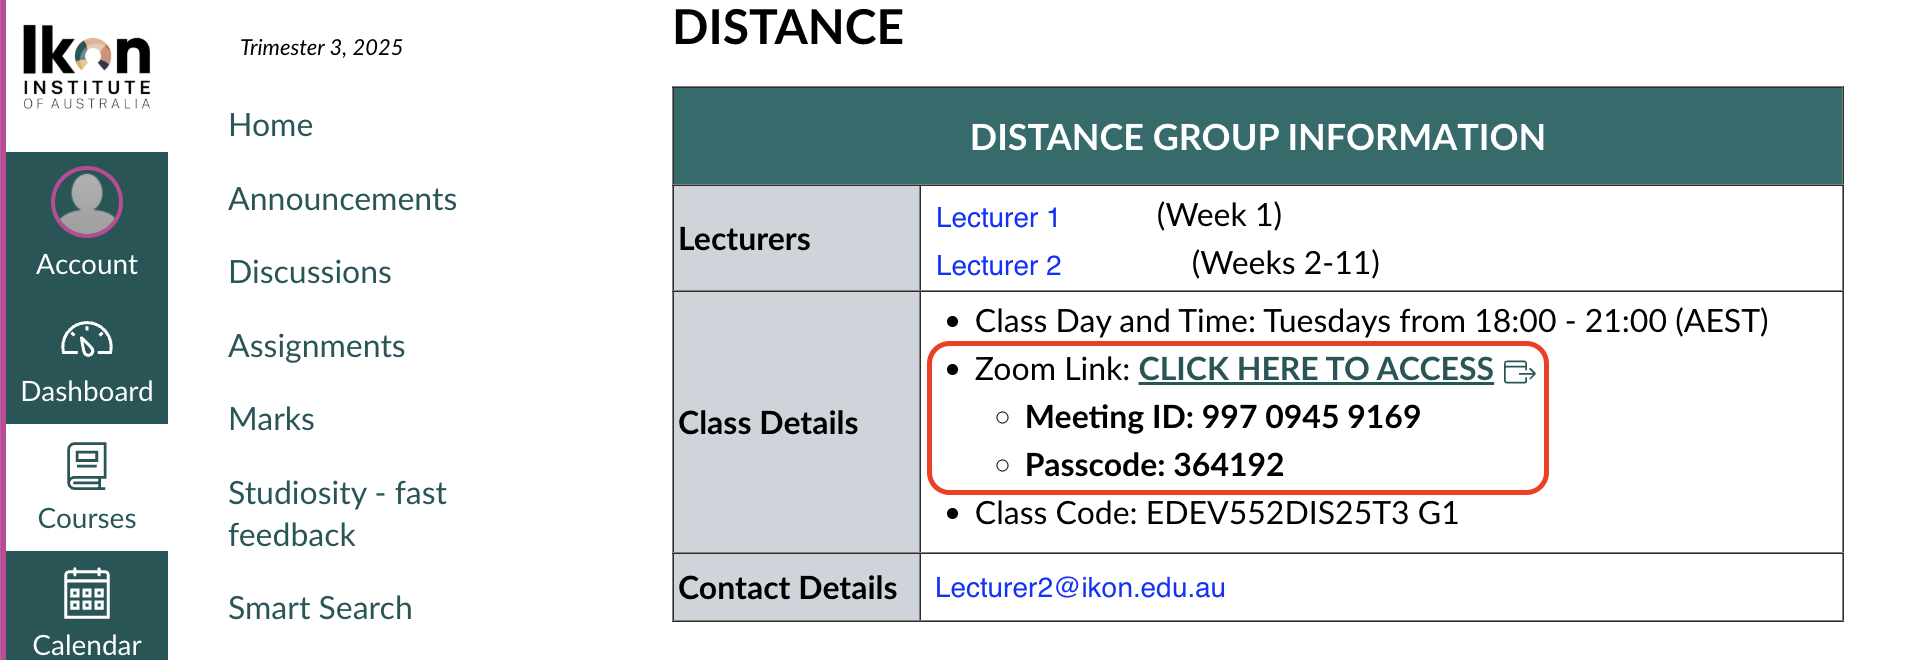1916x660 pixels.
Task: Click the Ikon Institute logo
Action: [x=87, y=66]
